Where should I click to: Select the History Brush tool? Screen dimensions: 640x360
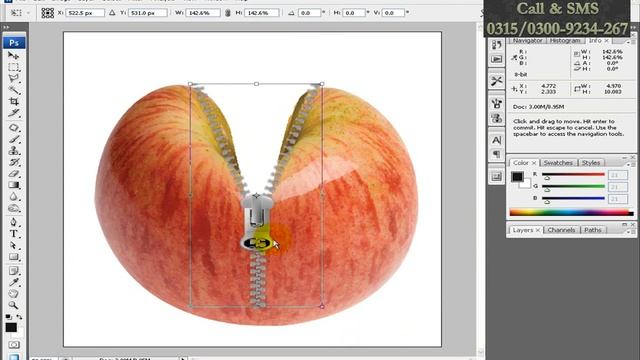pyautogui.click(x=13, y=162)
